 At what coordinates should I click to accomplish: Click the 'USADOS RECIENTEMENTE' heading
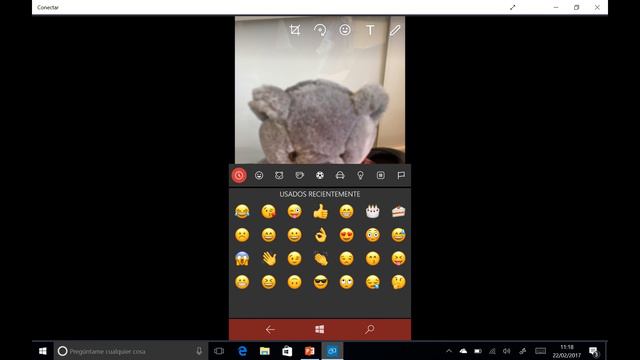tap(320, 194)
